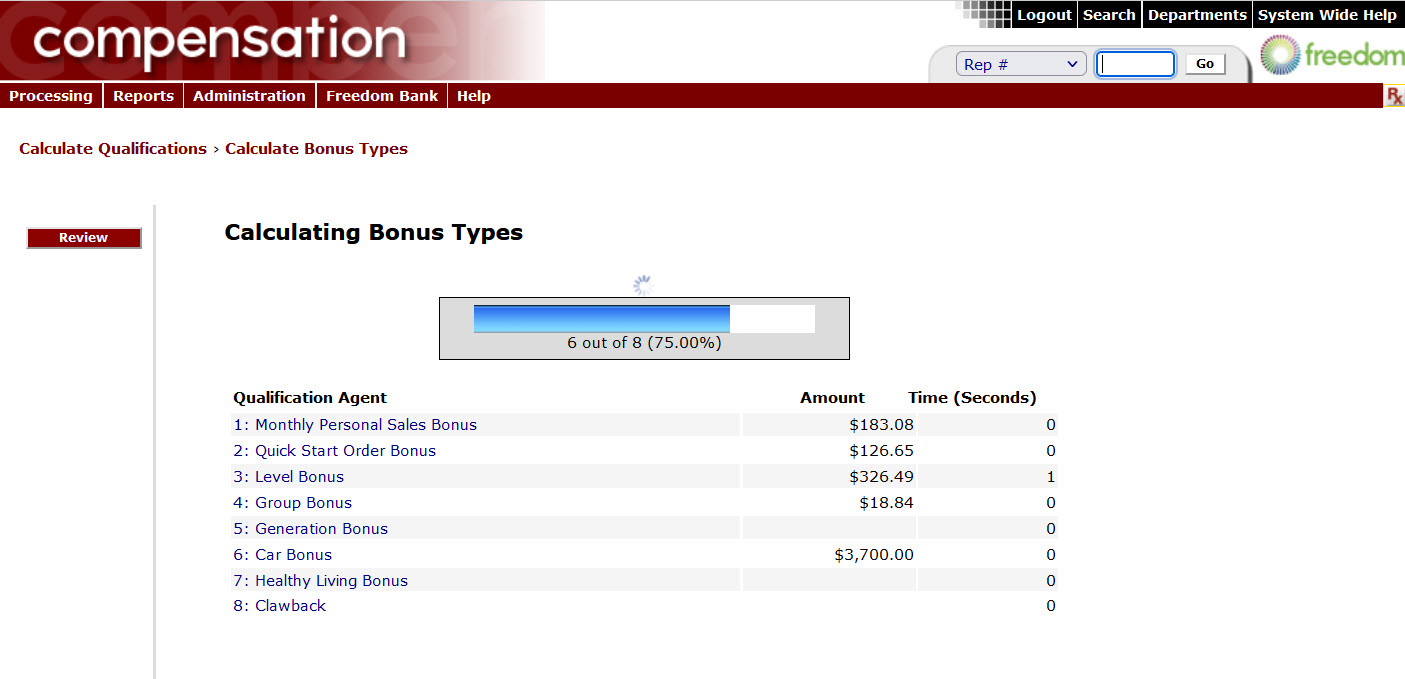This screenshot has width=1405, height=679.
Task: Open the Search page
Action: click(x=1108, y=14)
